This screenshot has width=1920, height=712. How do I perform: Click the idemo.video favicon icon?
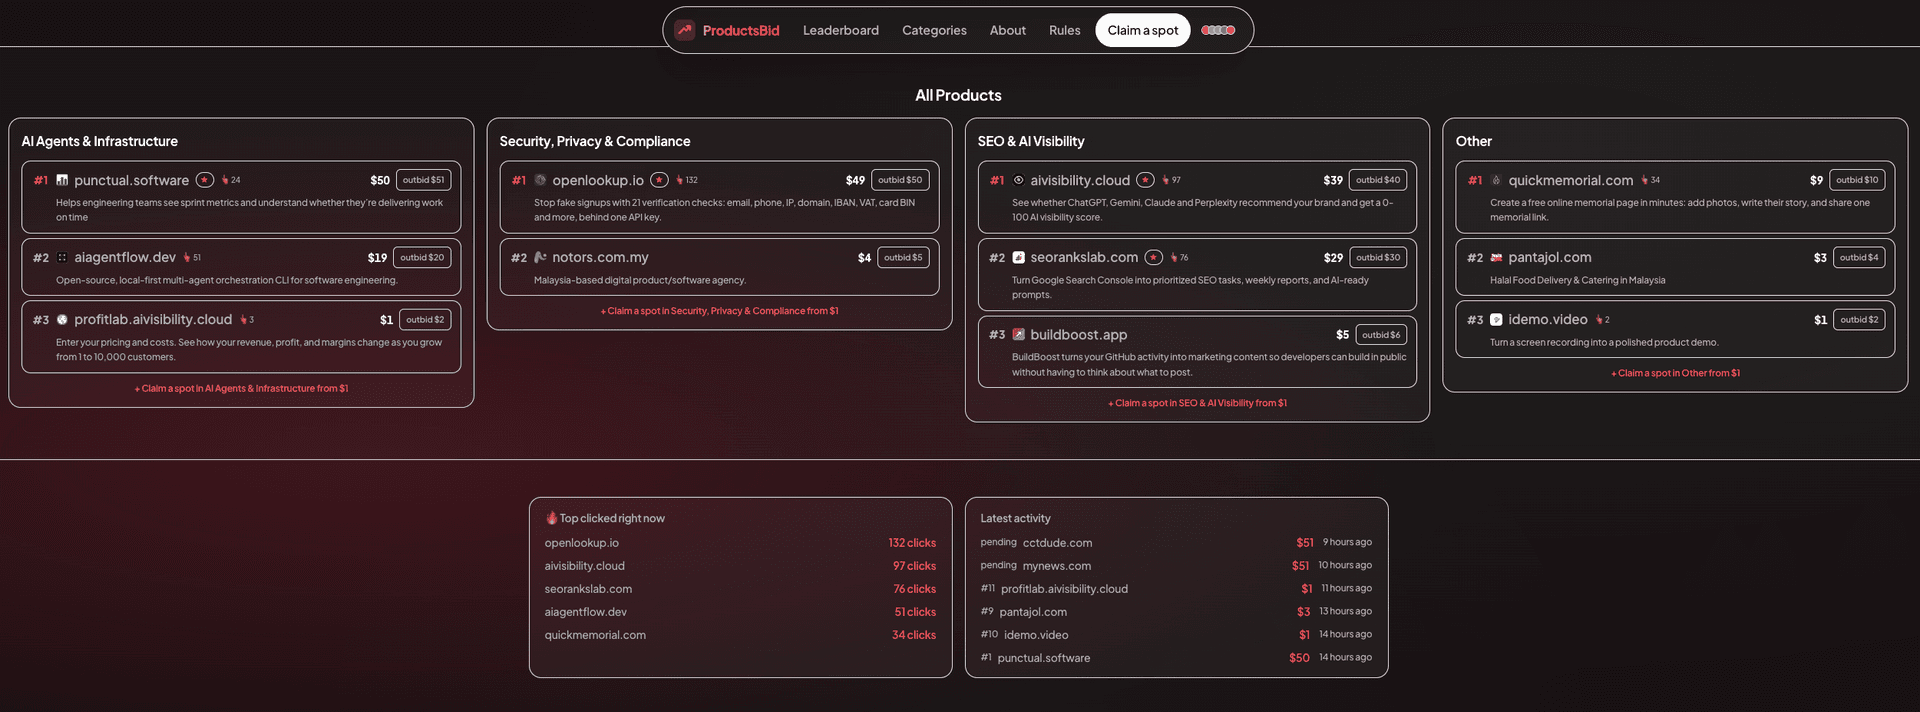[x=1496, y=320]
